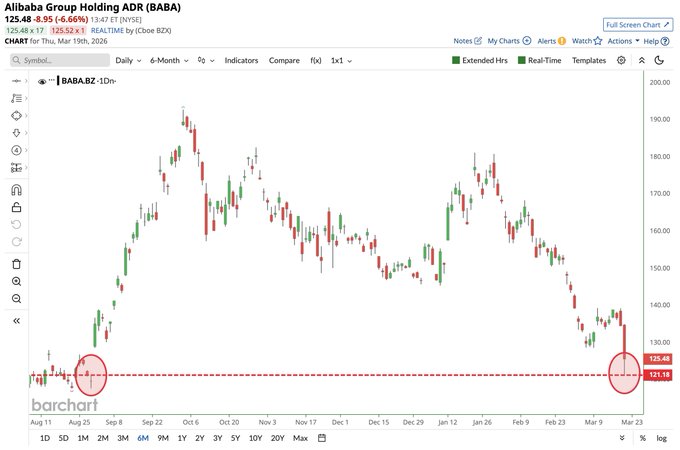Select the 1M time range

click(83, 438)
